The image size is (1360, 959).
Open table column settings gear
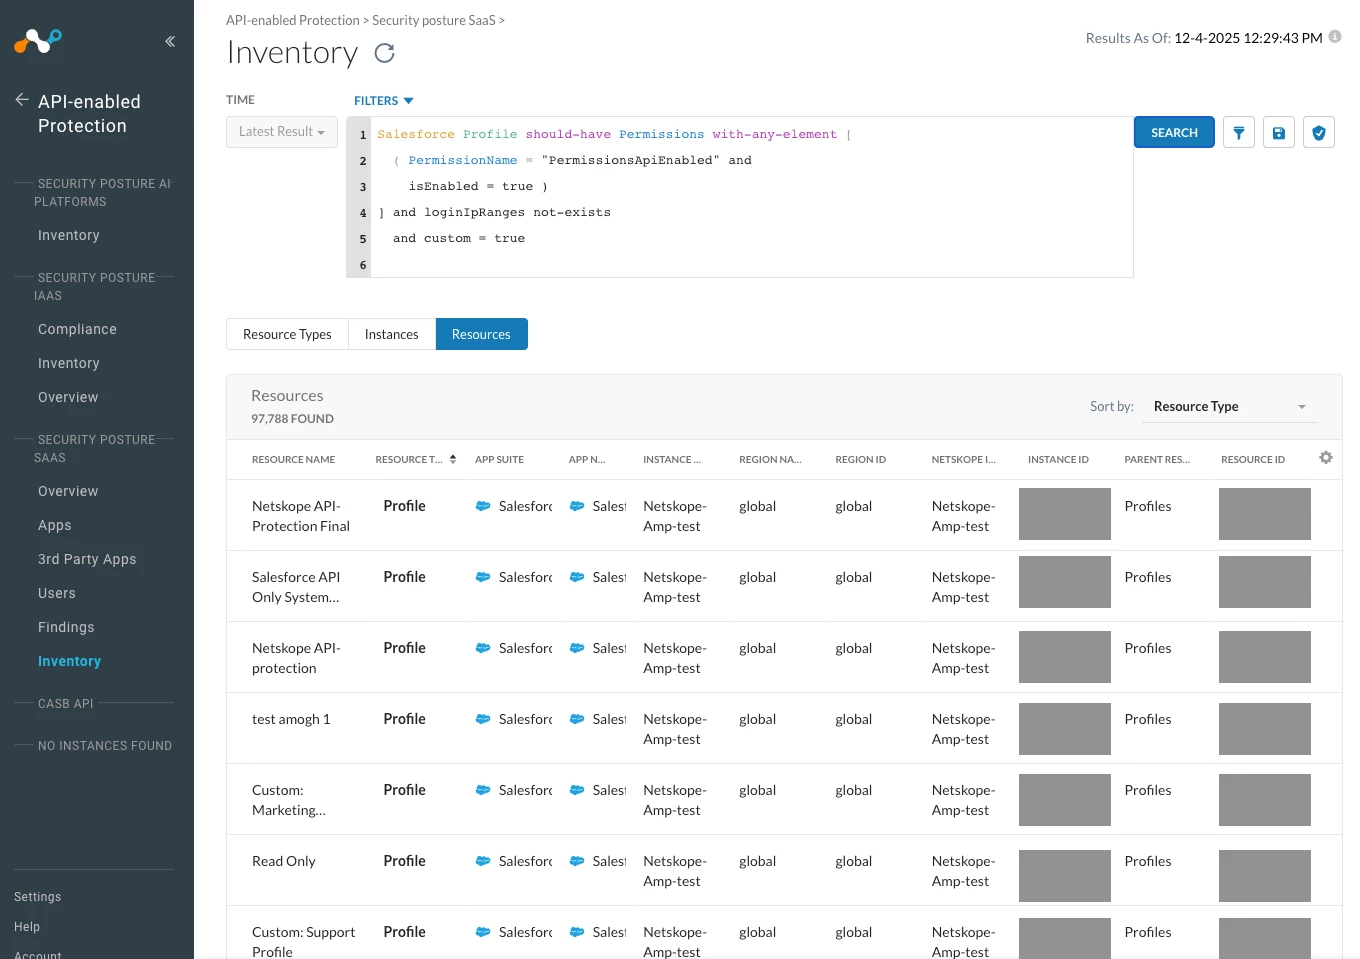click(1326, 458)
